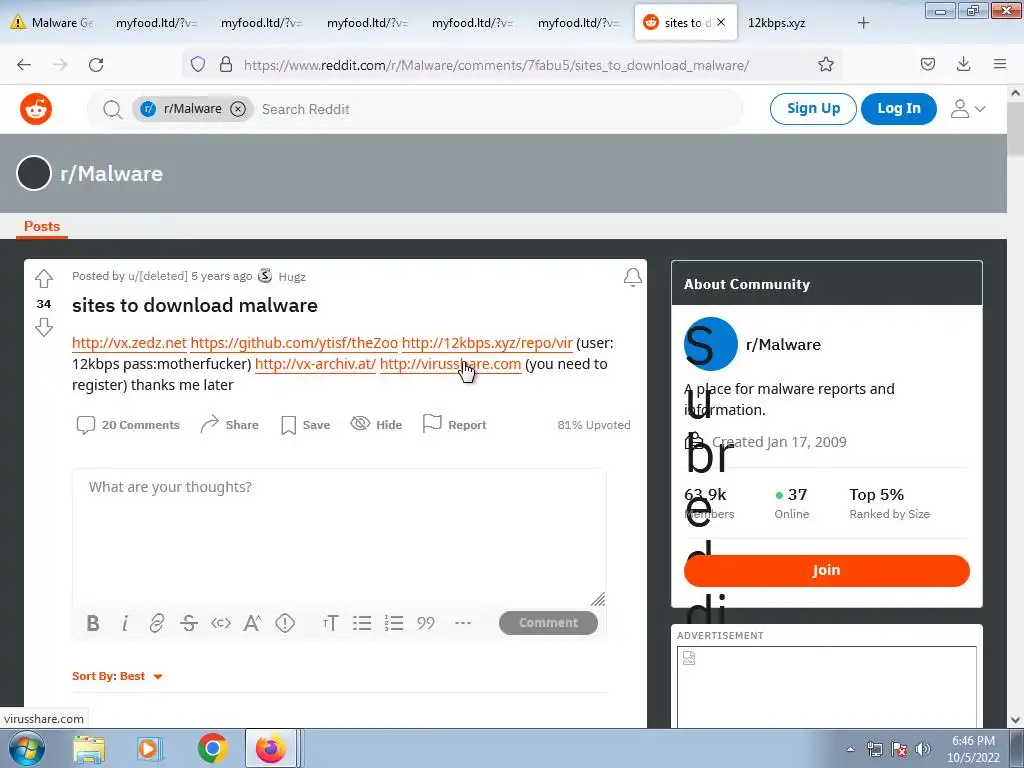
Task: Mark text as spoiler in editor
Action: 285,623
